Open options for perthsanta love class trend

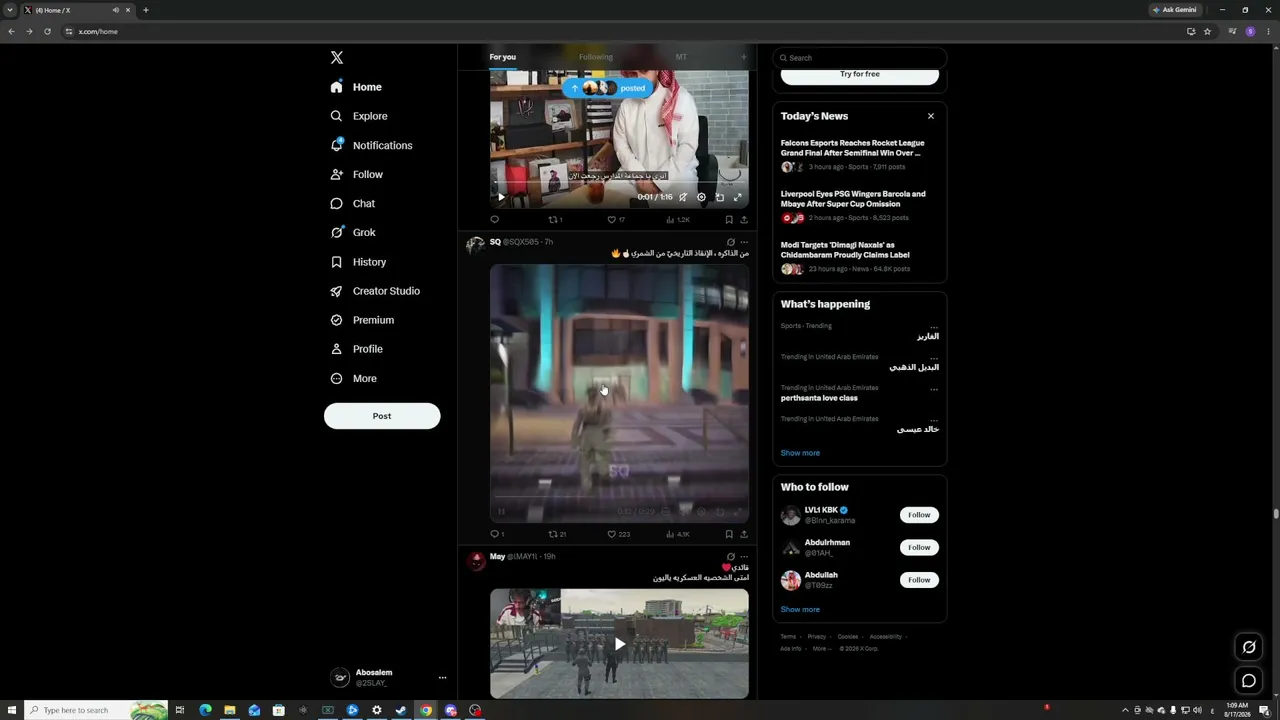[934, 389]
